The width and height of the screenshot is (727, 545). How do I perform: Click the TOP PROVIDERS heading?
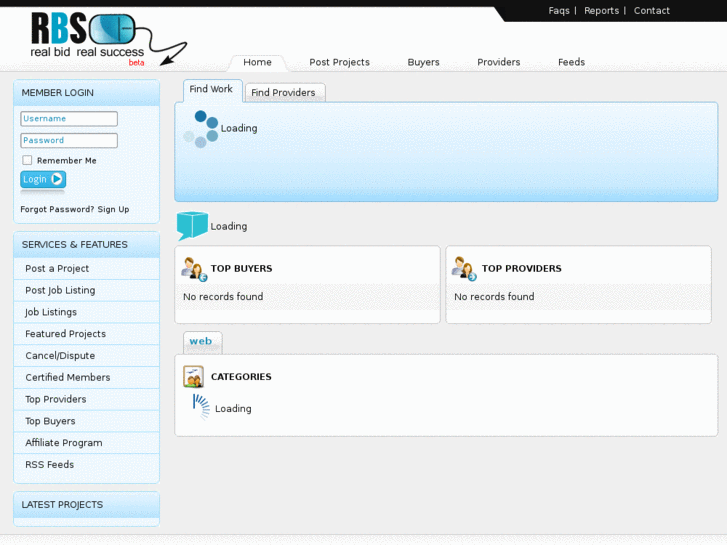(522, 269)
